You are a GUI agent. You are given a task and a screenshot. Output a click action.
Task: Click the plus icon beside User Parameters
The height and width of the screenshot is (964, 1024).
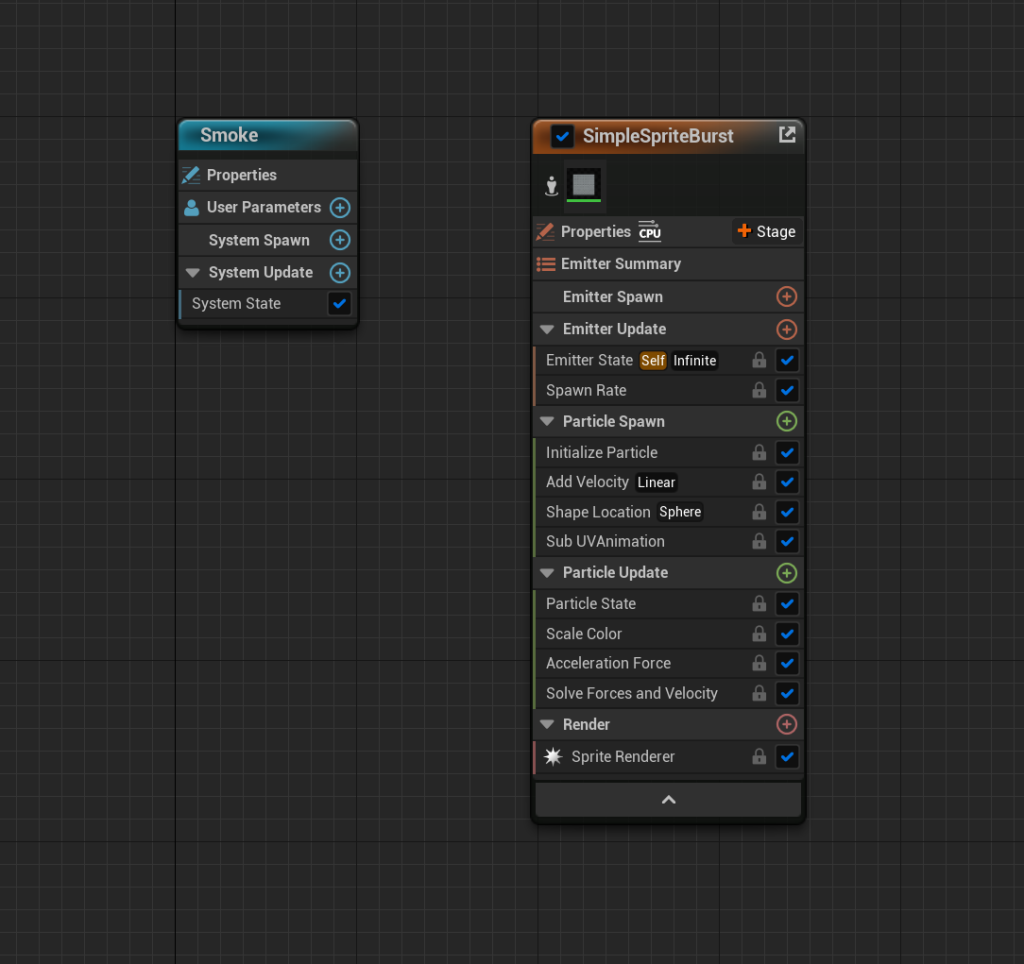point(340,208)
